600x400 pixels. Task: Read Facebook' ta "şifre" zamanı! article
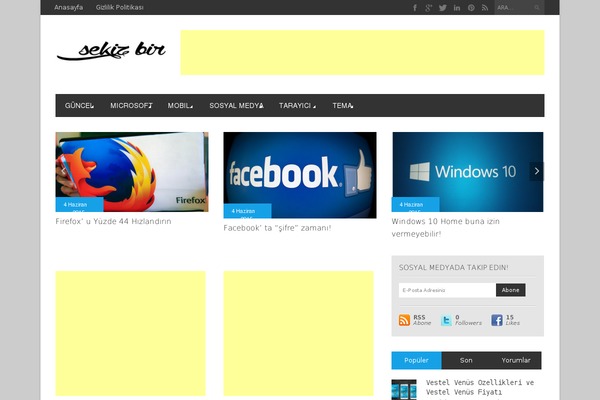[x=277, y=228]
